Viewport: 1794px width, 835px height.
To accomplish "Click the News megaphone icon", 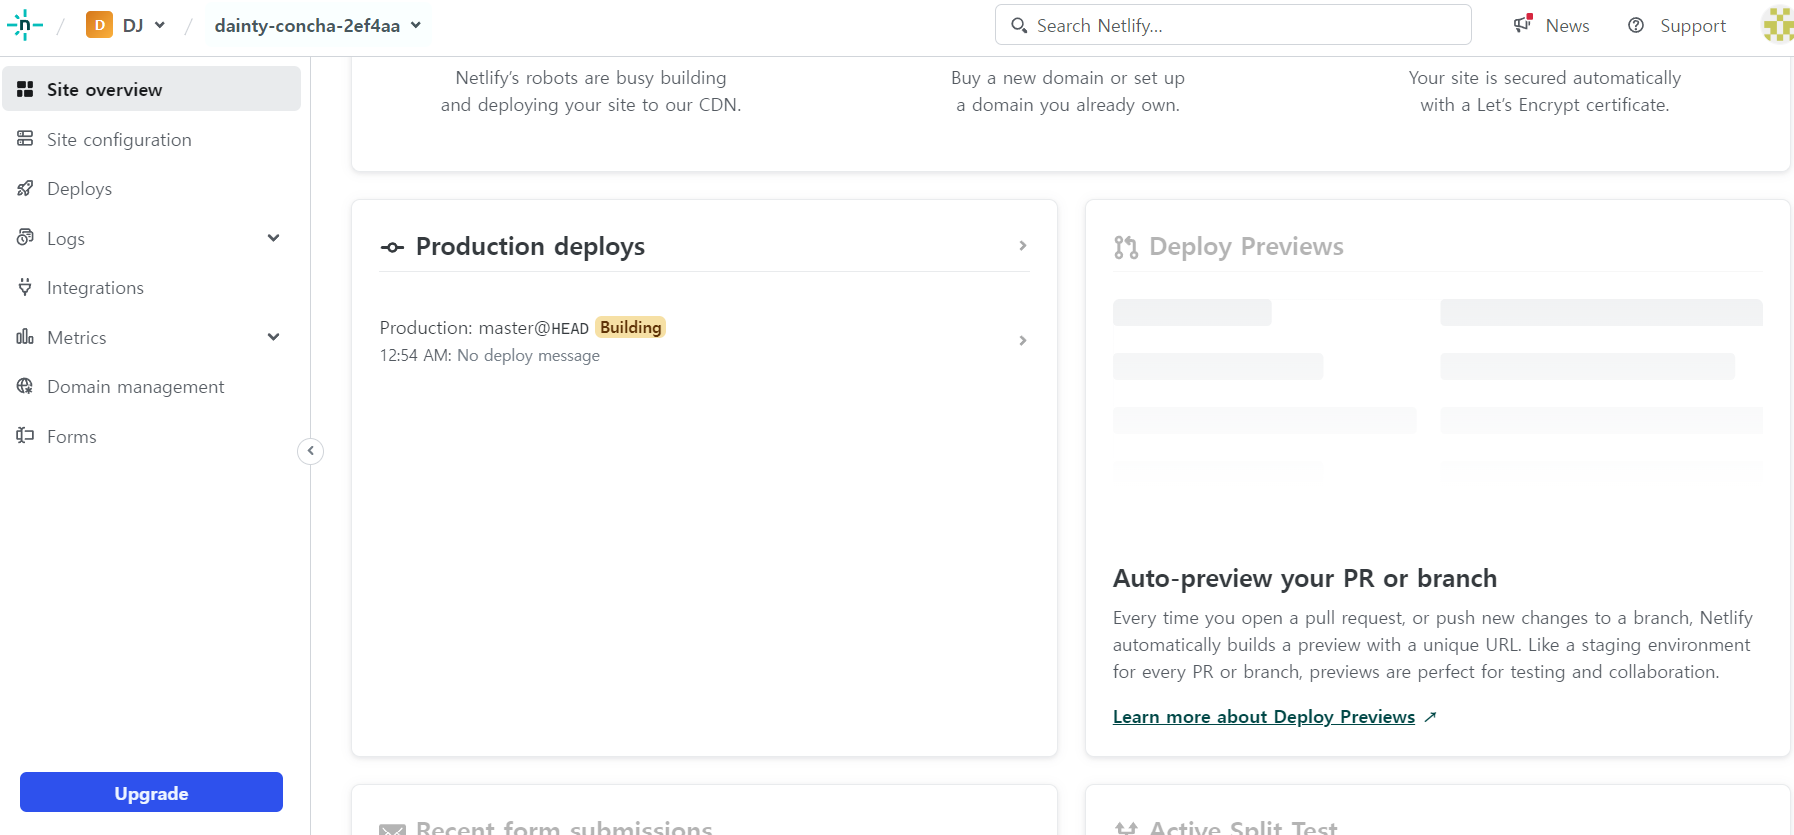I will pyautogui.click(x=1523, y=24).
